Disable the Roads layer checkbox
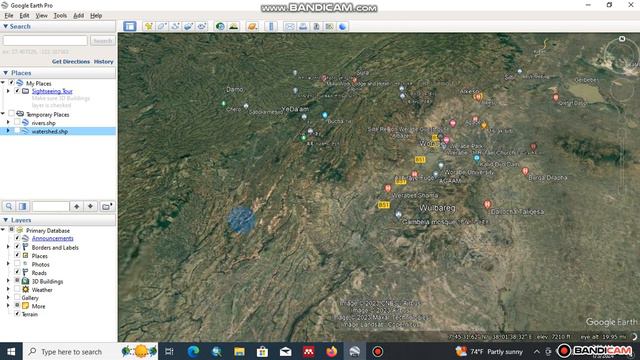The width and height of the screenshot is (640, 360). (x=17, y=272)
